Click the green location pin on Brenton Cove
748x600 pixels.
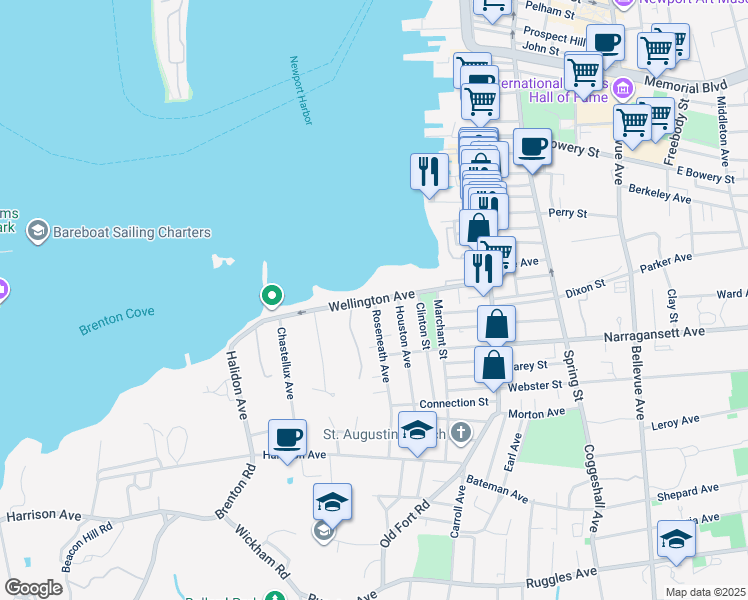click(x=272, y=296)
